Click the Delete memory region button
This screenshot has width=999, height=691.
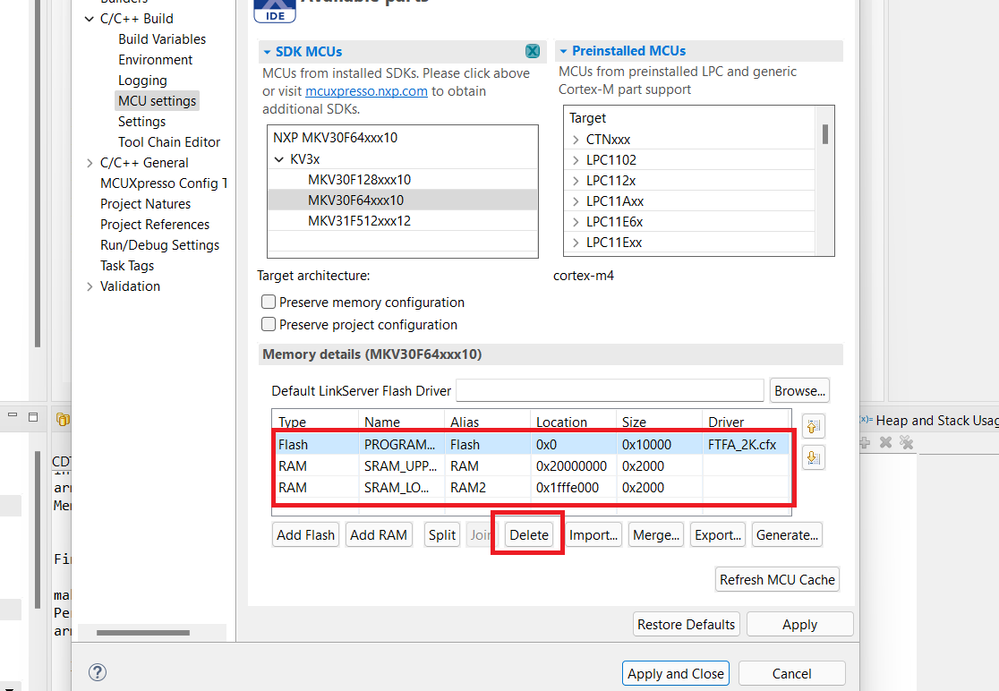[529, 535]
